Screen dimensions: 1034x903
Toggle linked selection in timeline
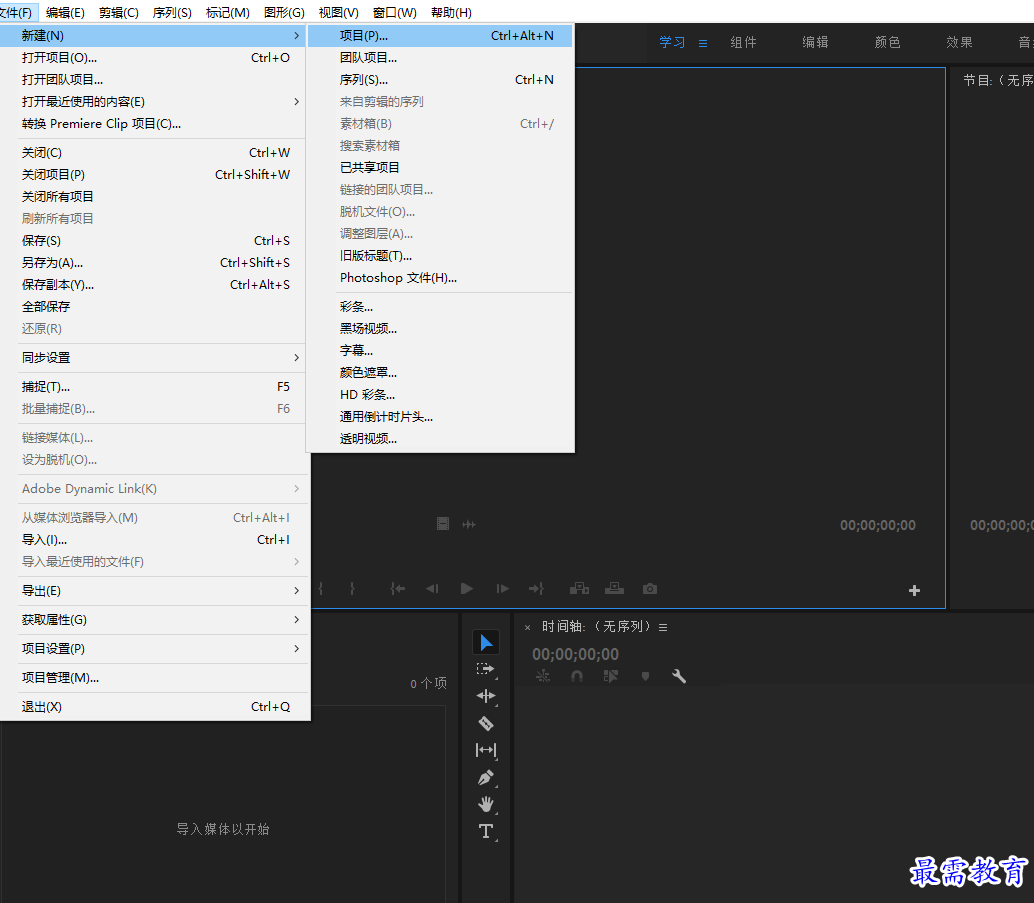[611, 676]
